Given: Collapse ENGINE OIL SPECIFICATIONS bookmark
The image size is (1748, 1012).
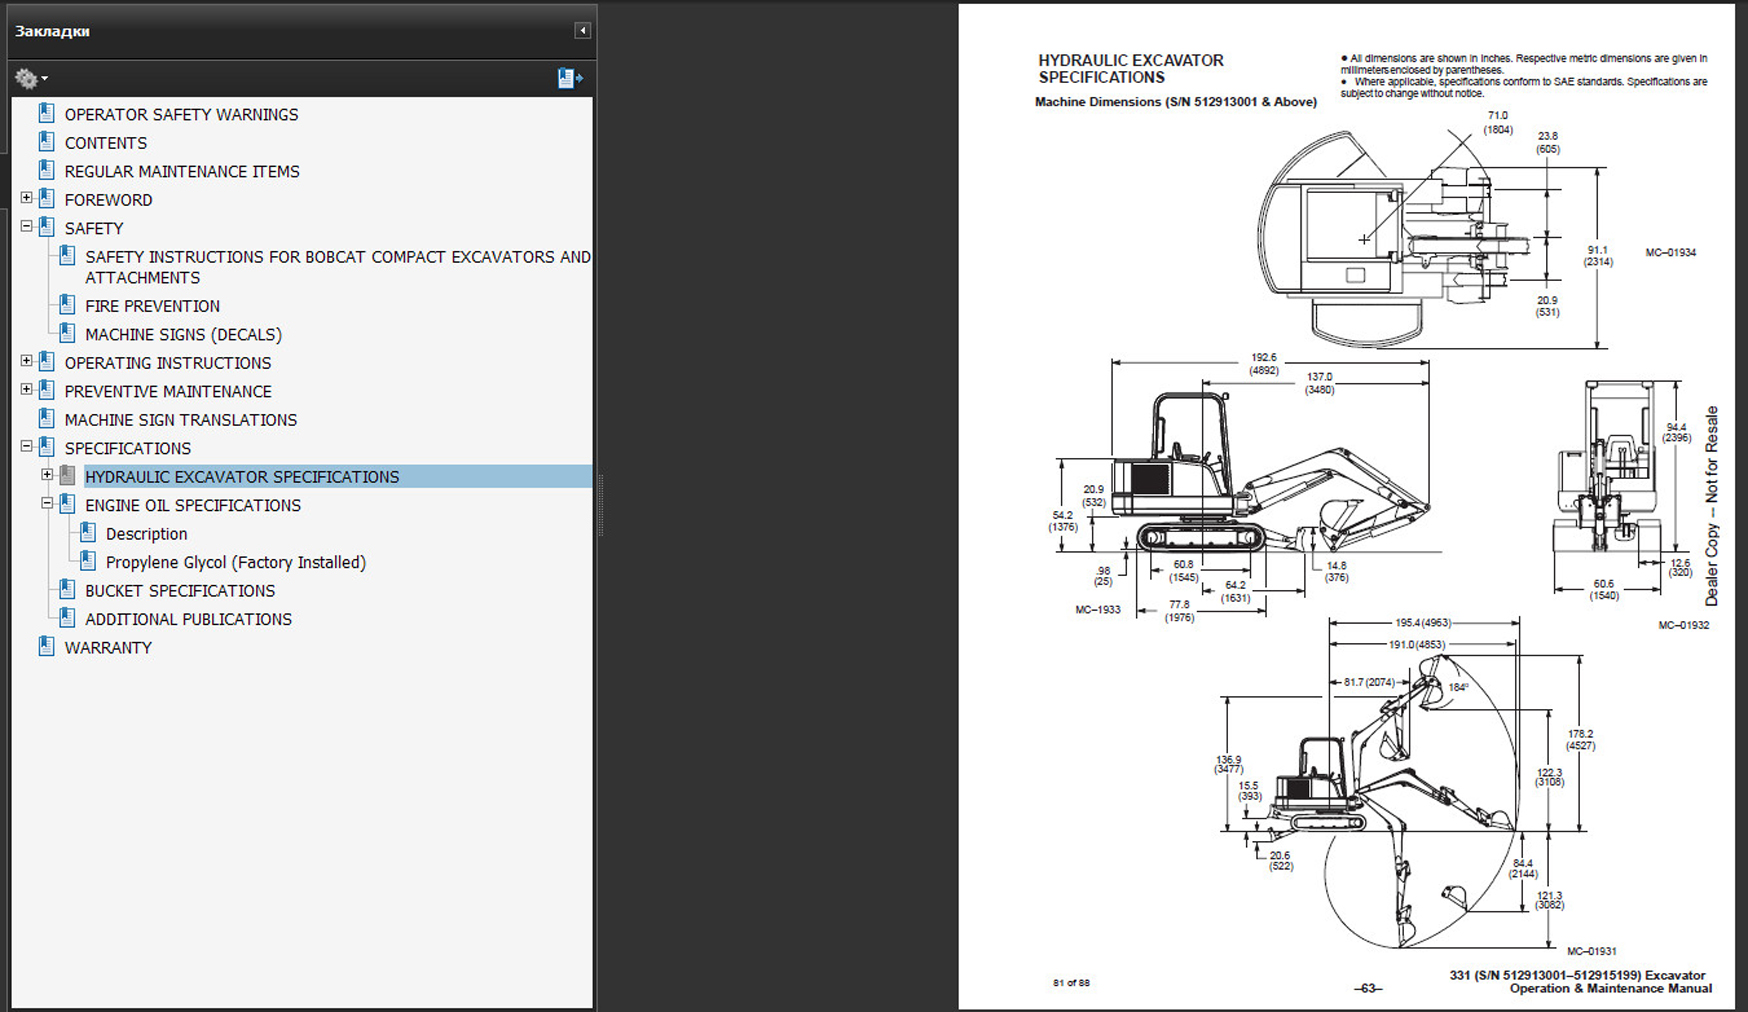Looking at the screenshot, I should click(47, 504).
